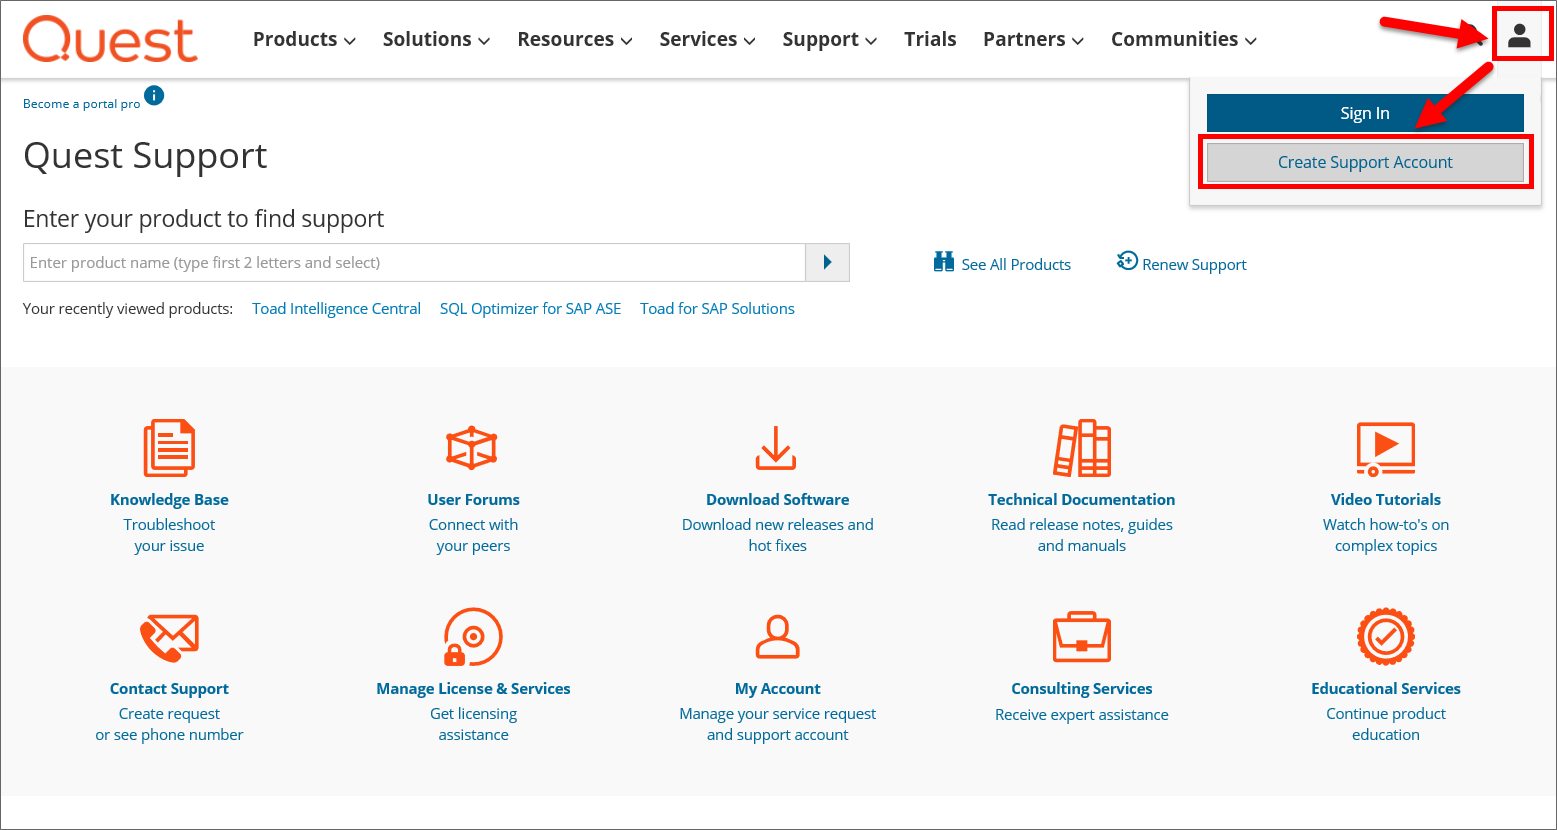Click the Knowledge Base document icon
Image resolution: width=1557 pixels, height=830 pixels.
169,448
